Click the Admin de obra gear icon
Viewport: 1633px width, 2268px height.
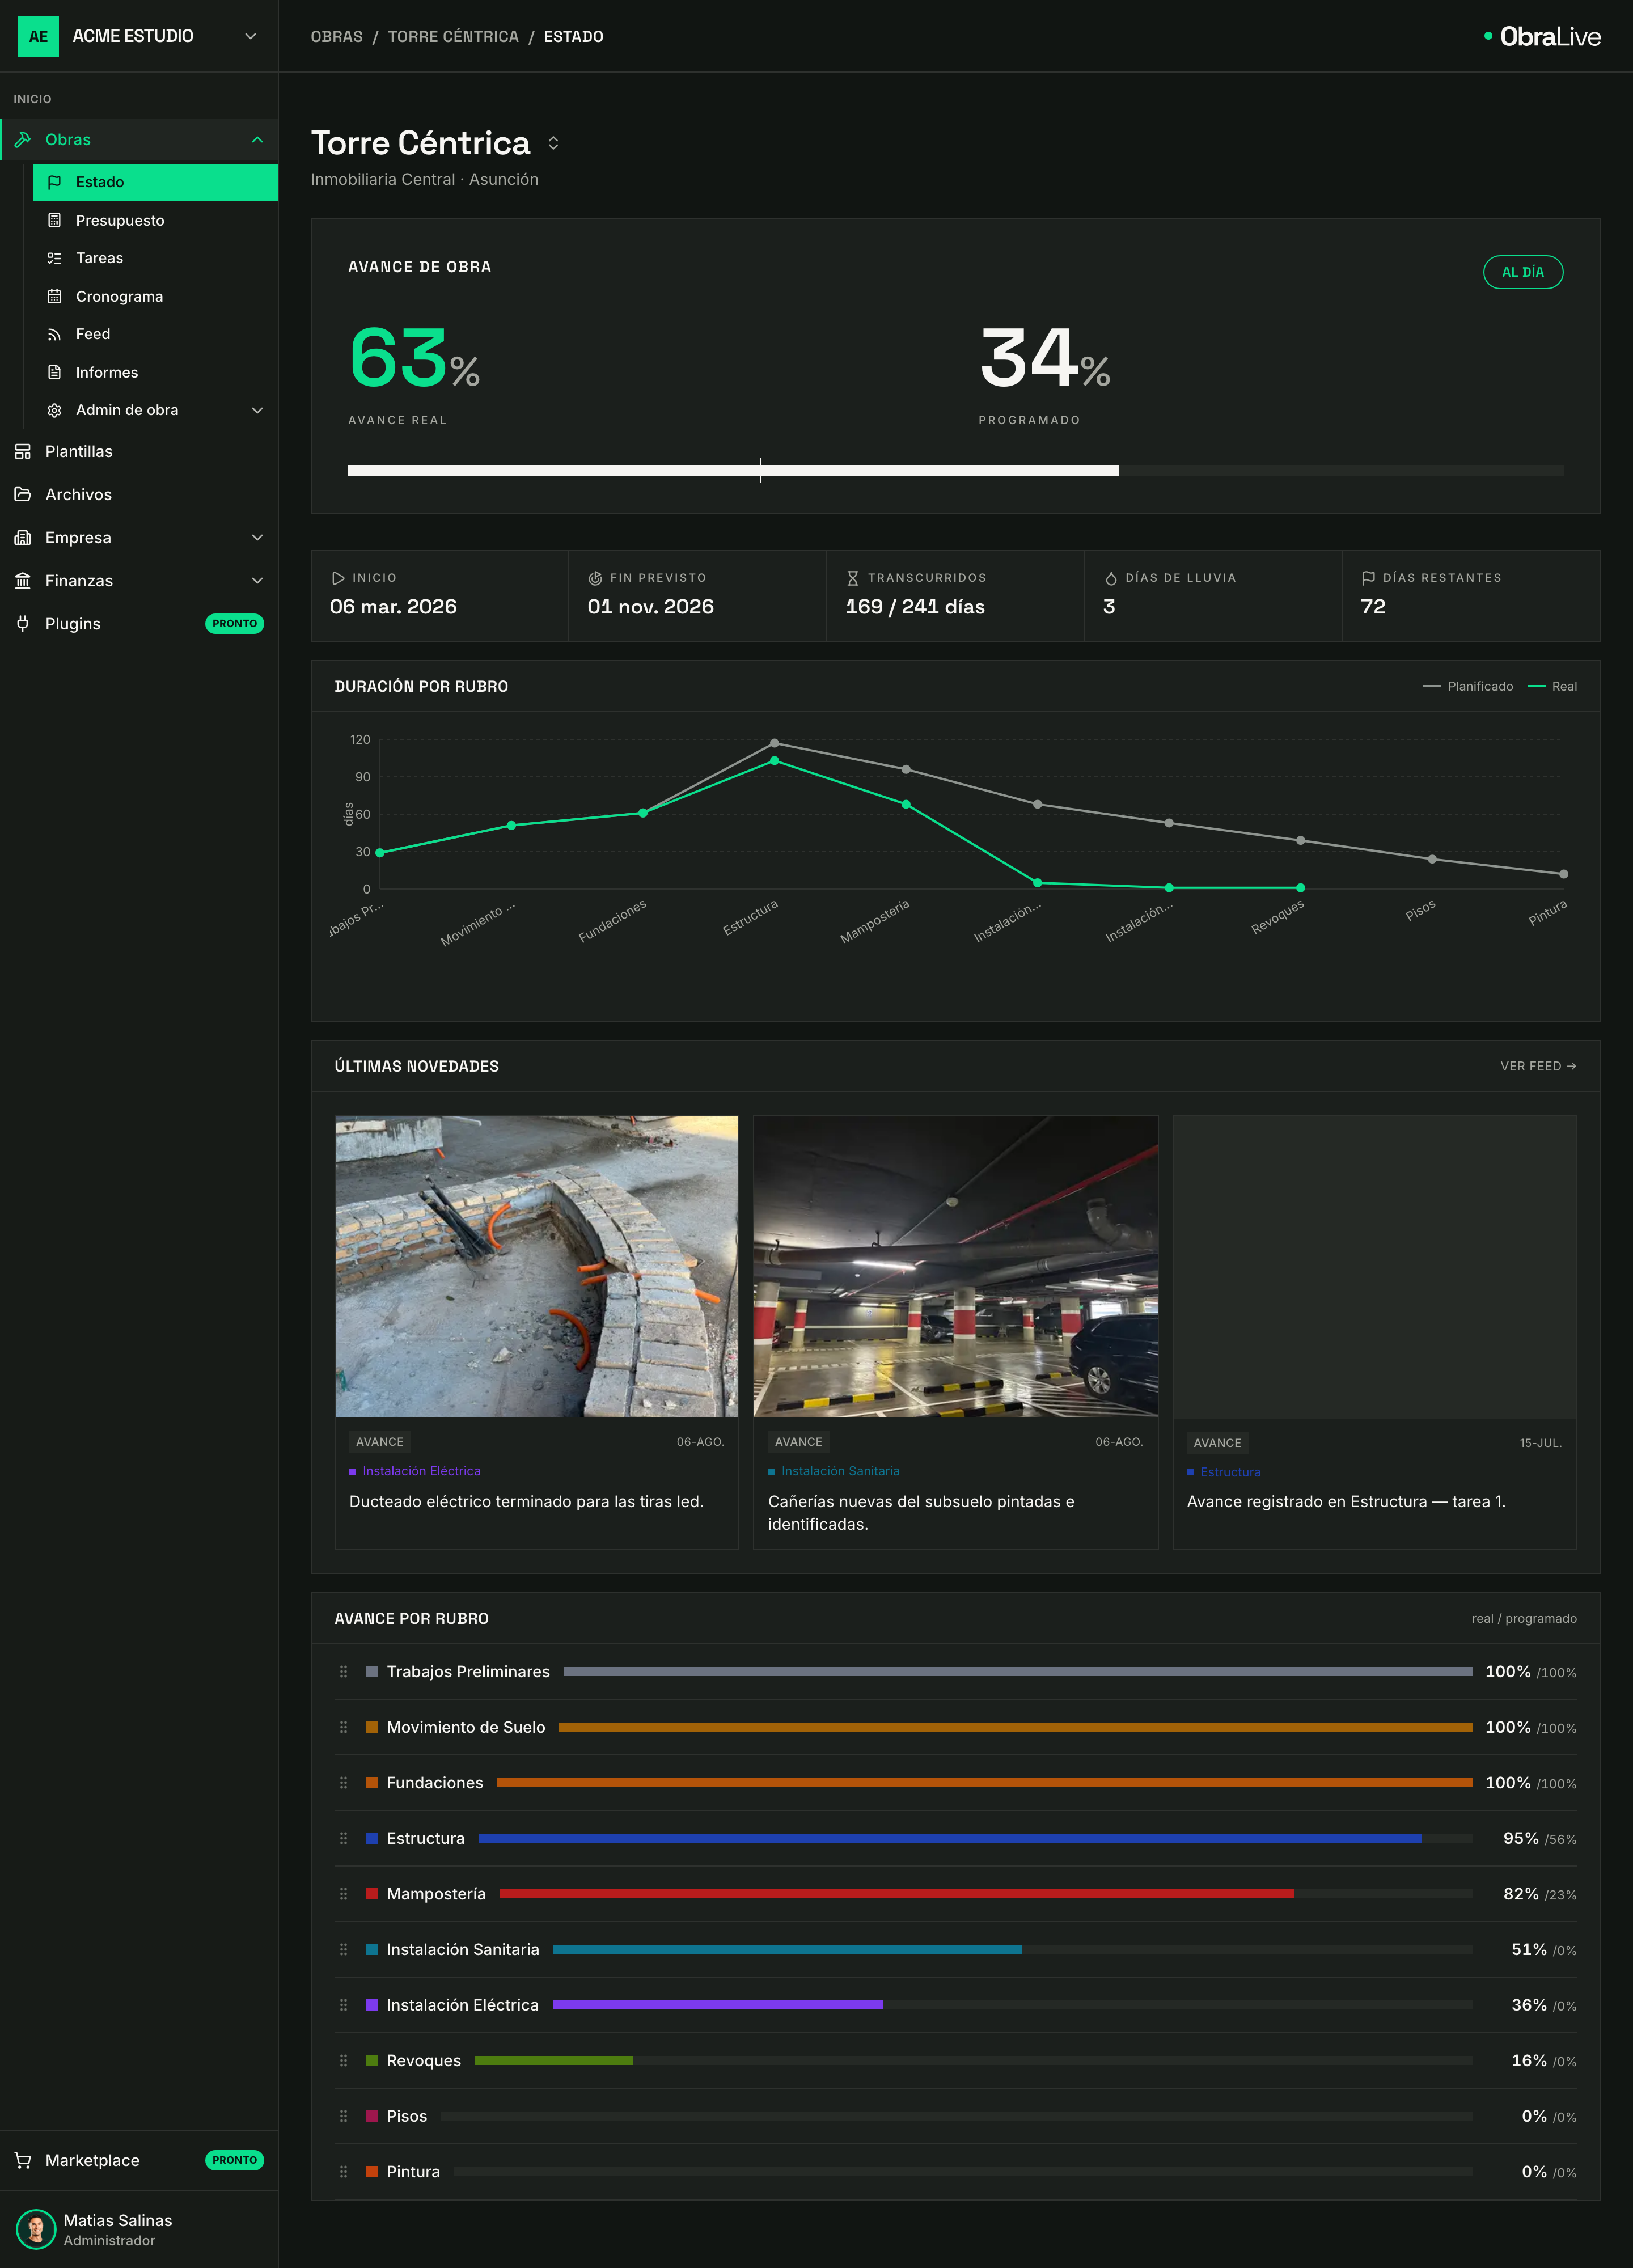(x=55, y=410)
